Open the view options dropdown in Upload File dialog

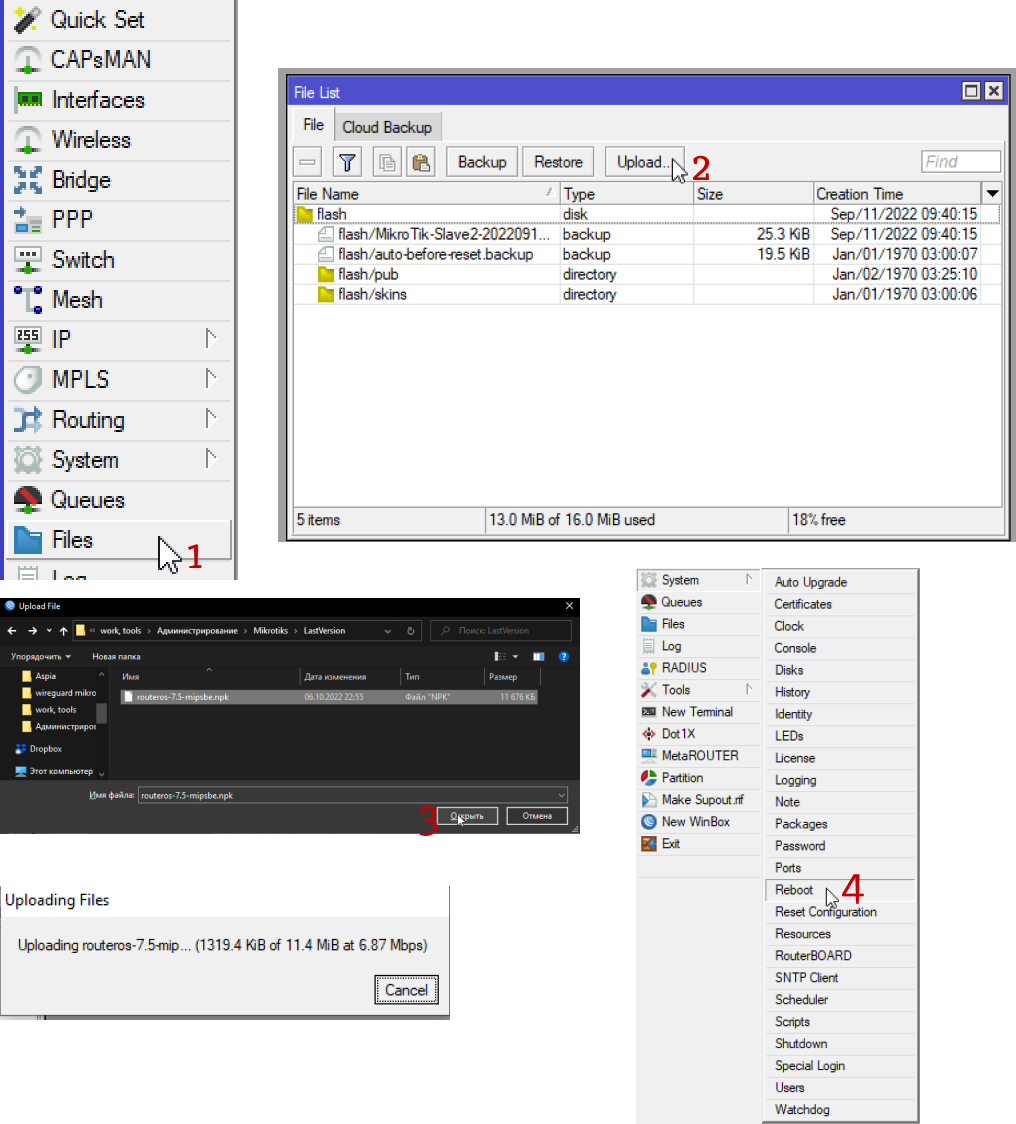(x=515, y=657)
